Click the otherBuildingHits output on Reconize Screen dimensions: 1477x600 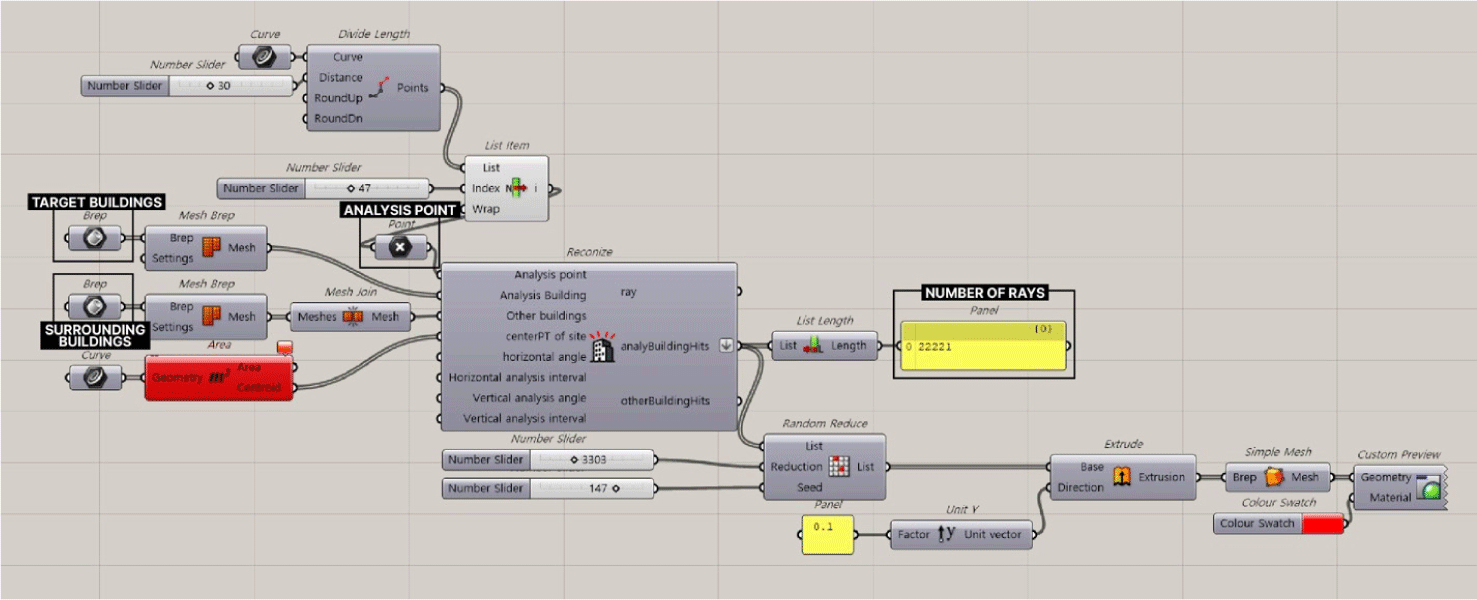tap(665, 400)
